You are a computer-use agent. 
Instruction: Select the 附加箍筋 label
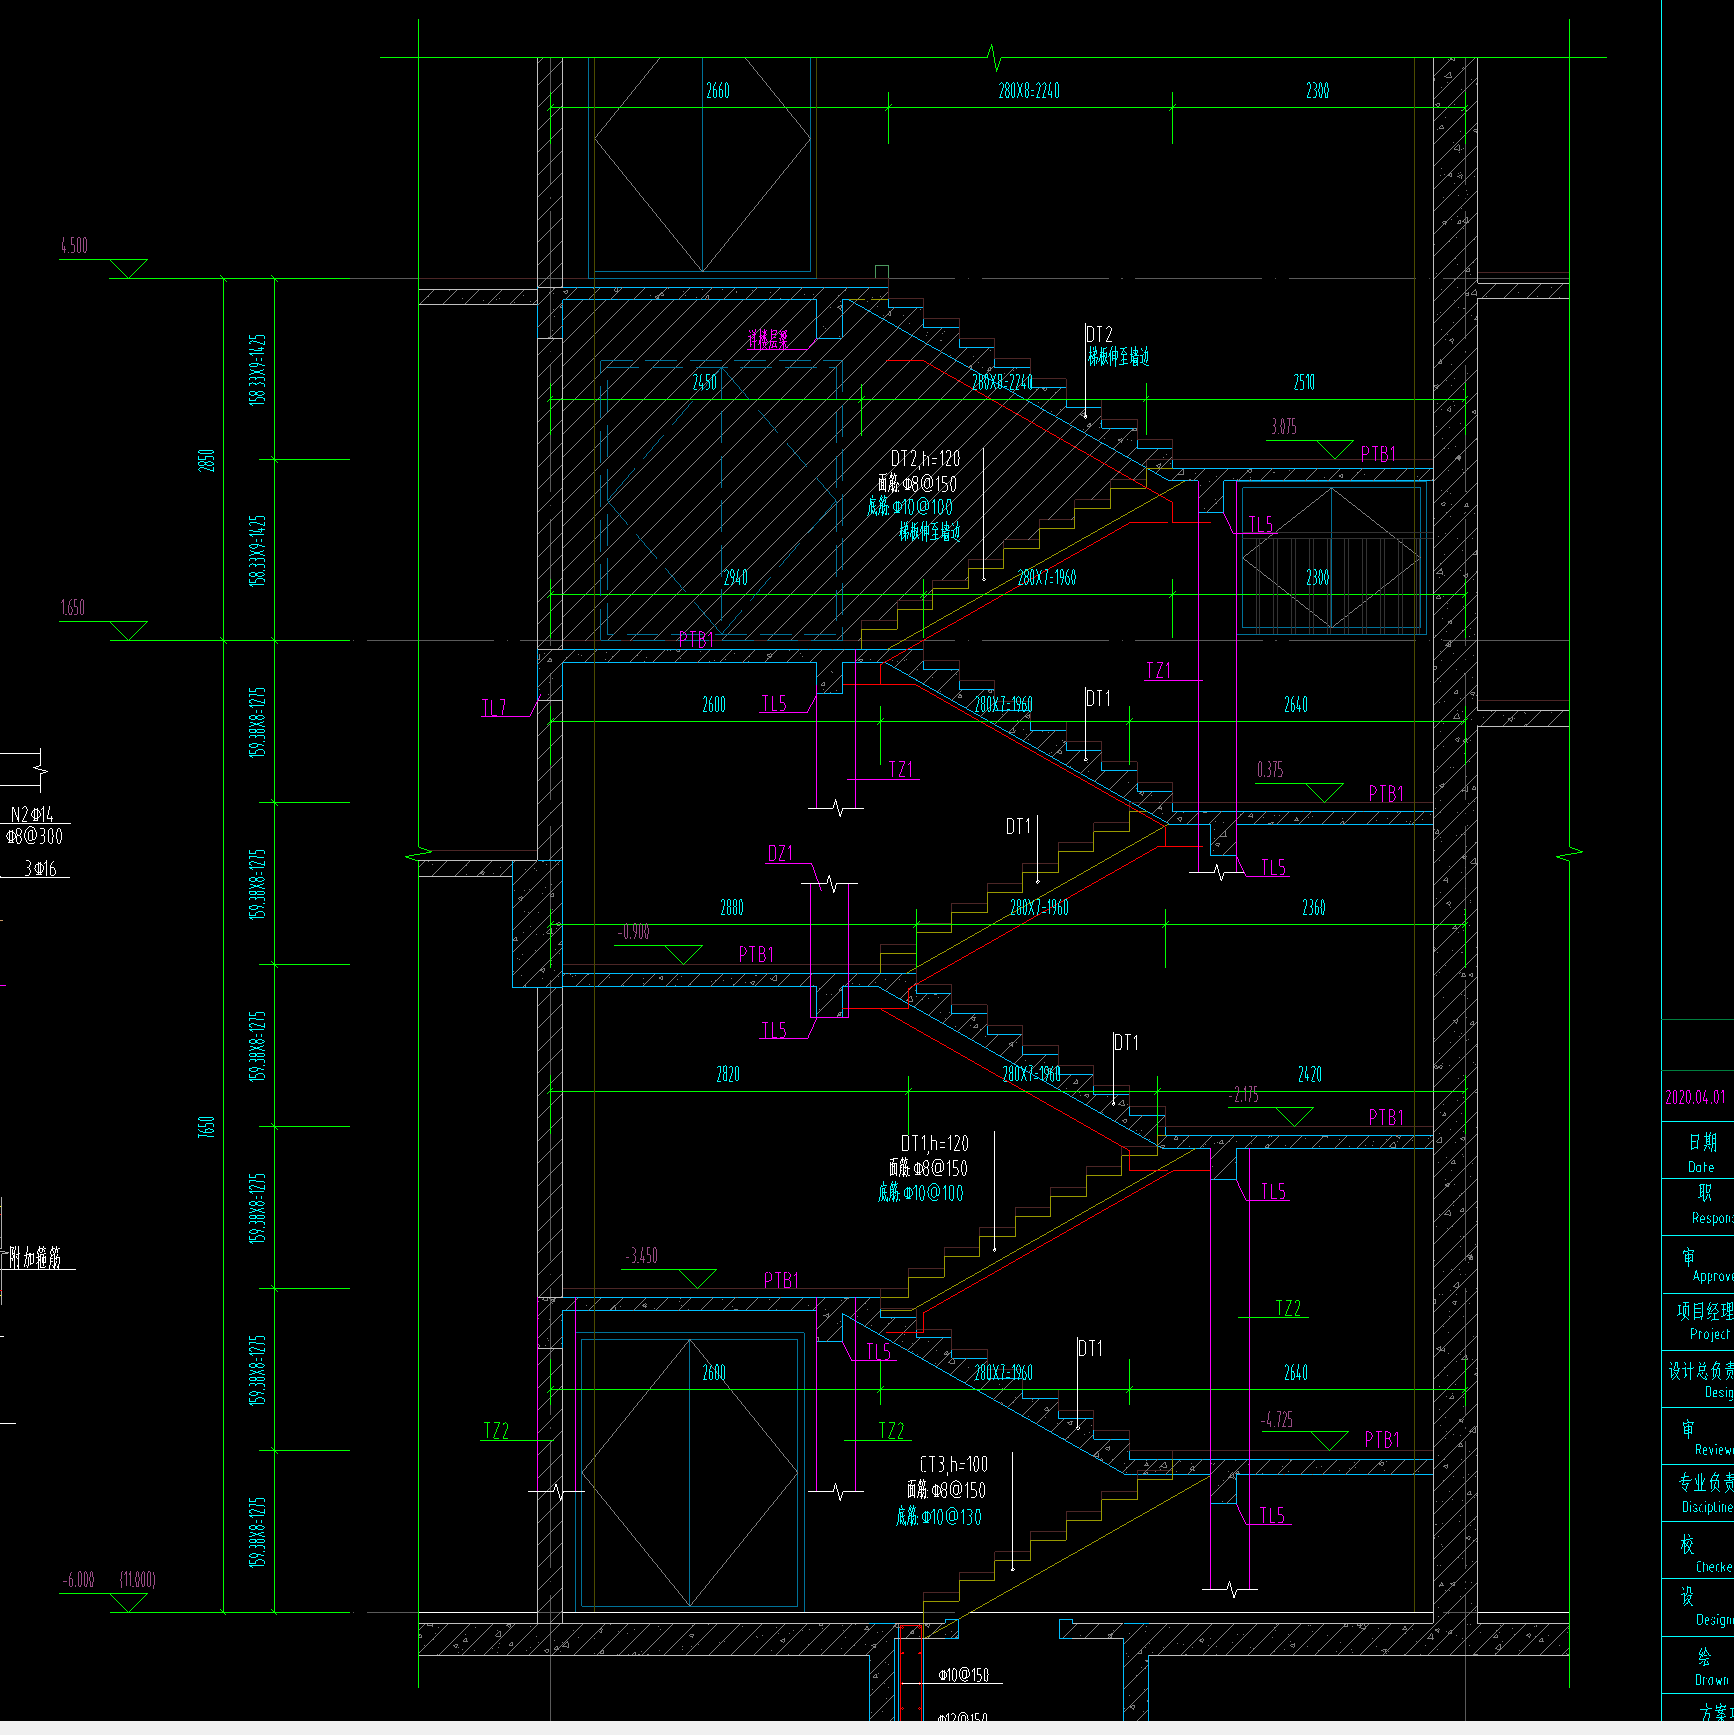point(36,1258)
